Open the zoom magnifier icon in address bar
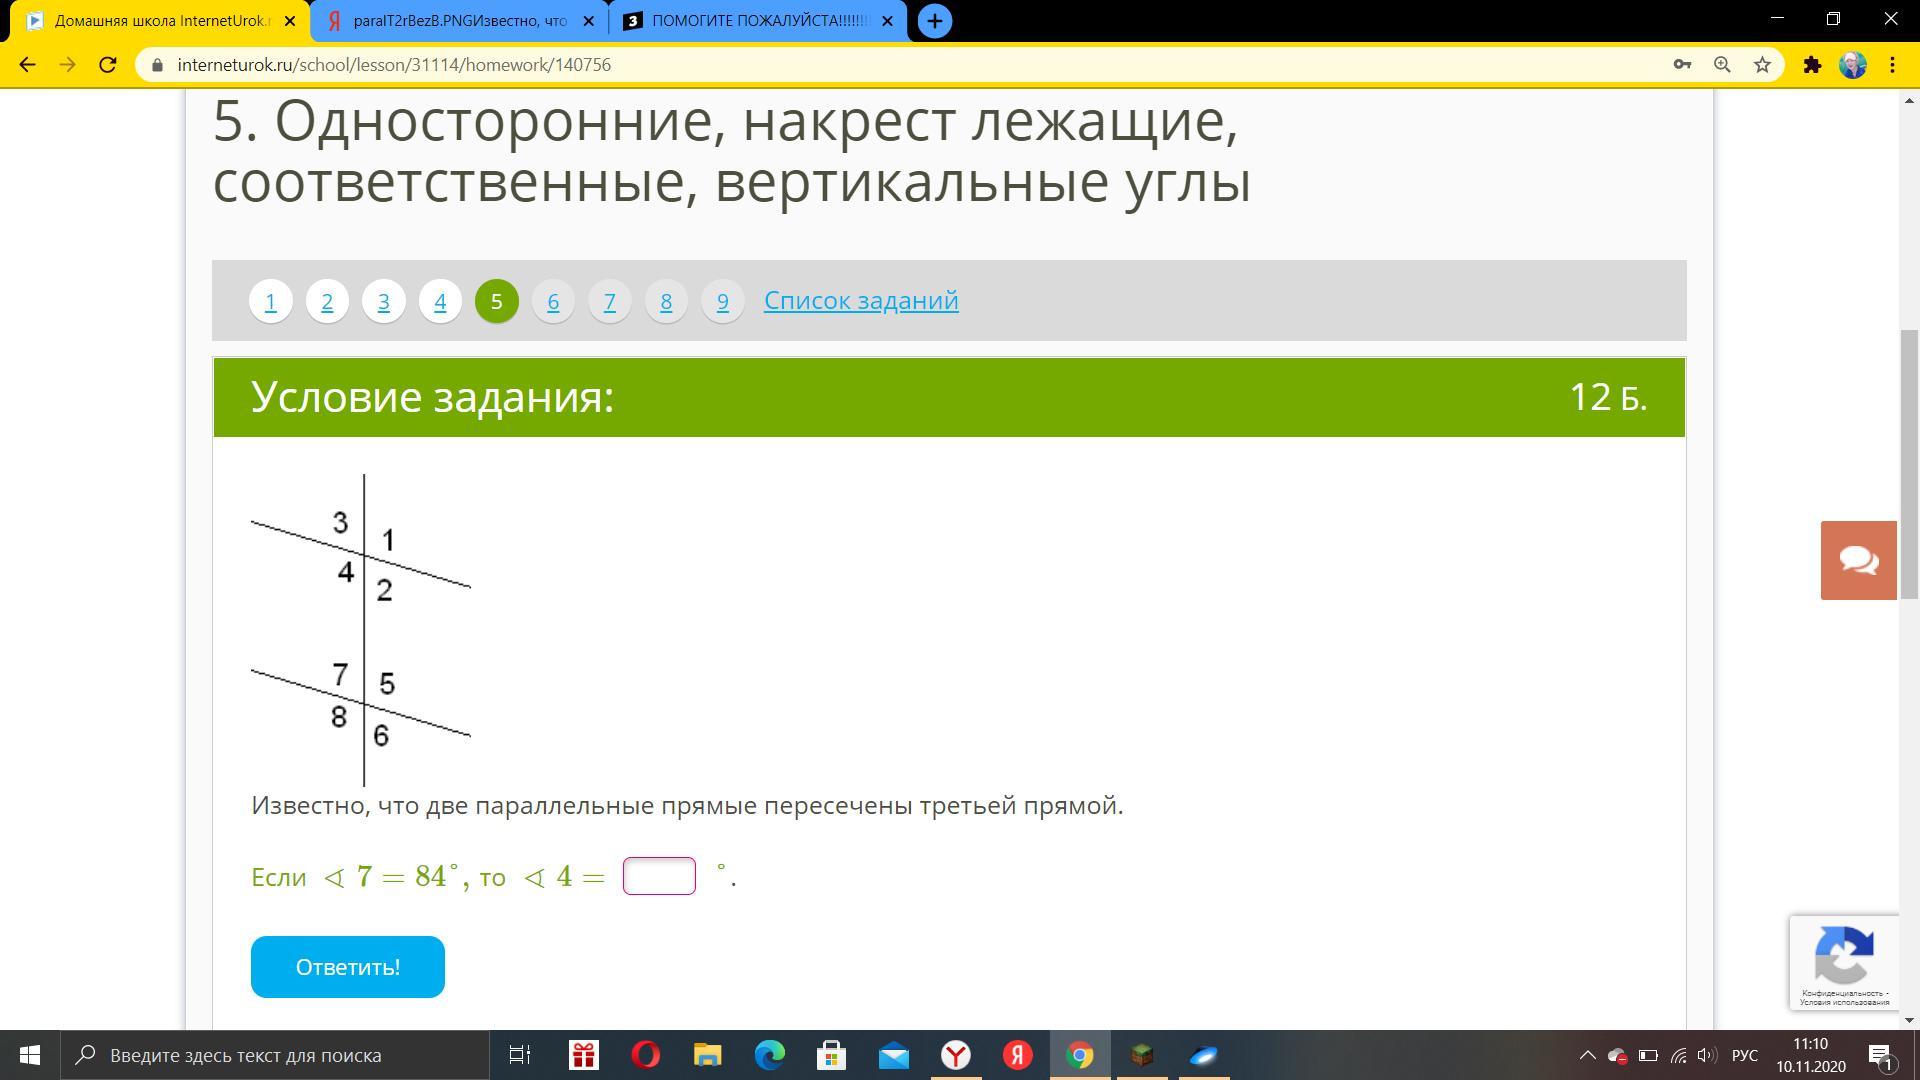1920x1080 pixels. pos(1722,65)
